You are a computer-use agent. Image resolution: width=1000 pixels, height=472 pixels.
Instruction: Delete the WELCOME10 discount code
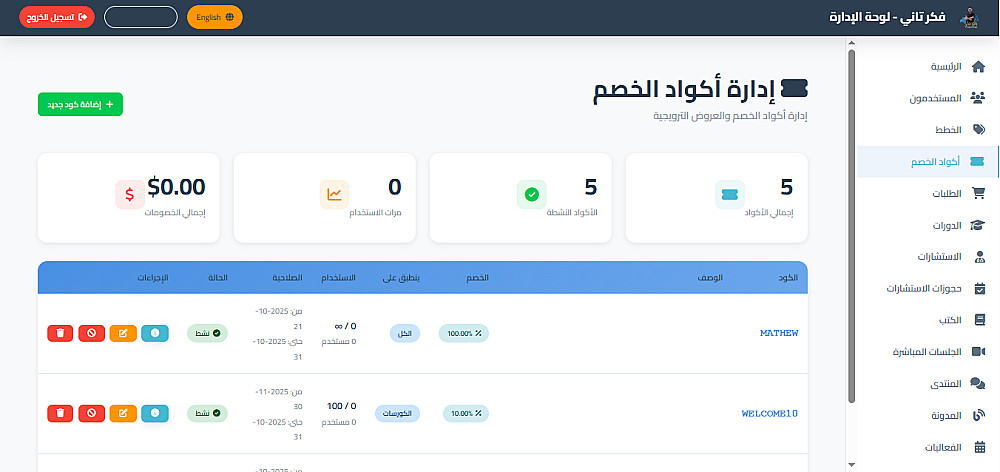click(60, 413)
